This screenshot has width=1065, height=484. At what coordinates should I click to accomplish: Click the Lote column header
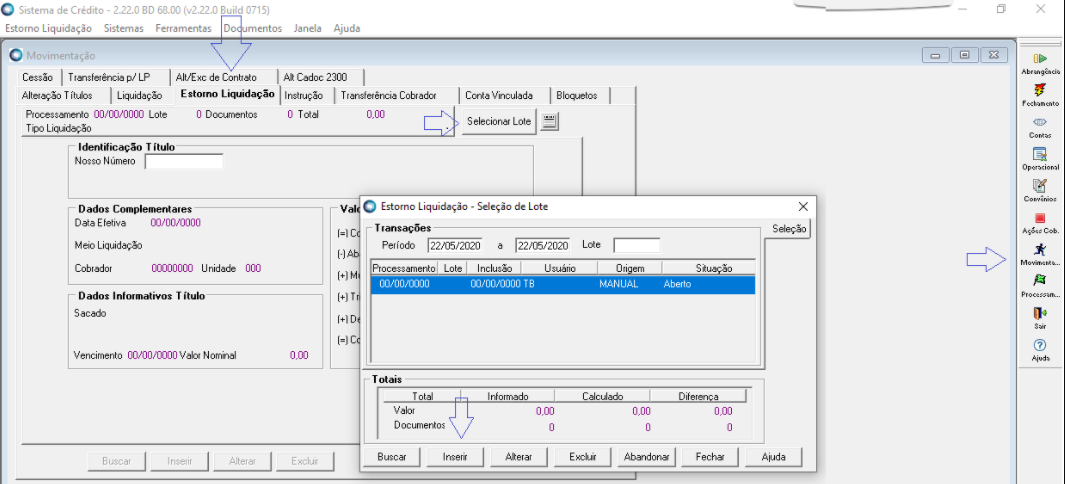pyautogui.click(x=452, y=268)
